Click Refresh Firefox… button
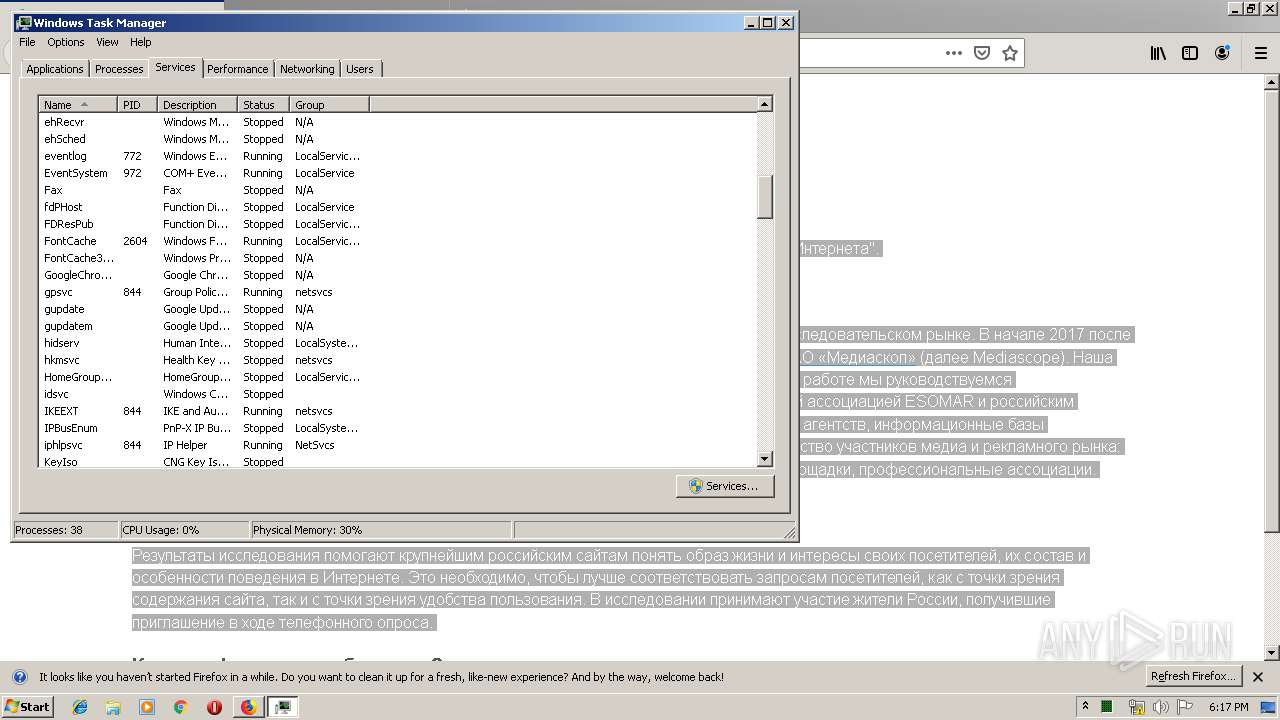This screenshot has height=720, width=1280. tap(1194, 677)
